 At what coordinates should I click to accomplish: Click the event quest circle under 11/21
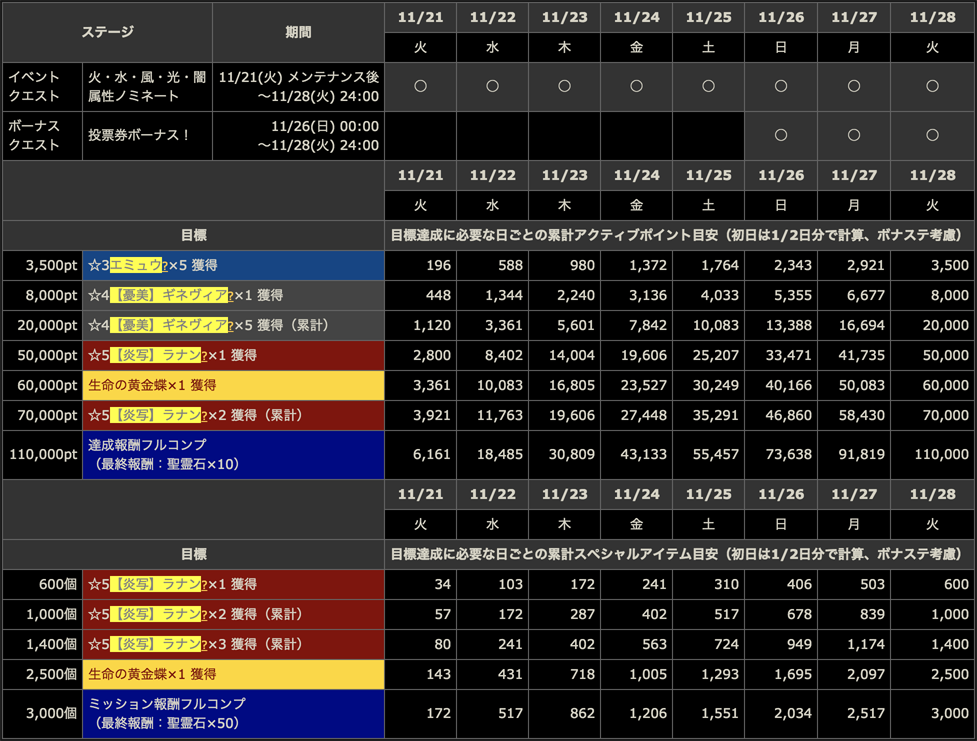[x=420, y=87]
